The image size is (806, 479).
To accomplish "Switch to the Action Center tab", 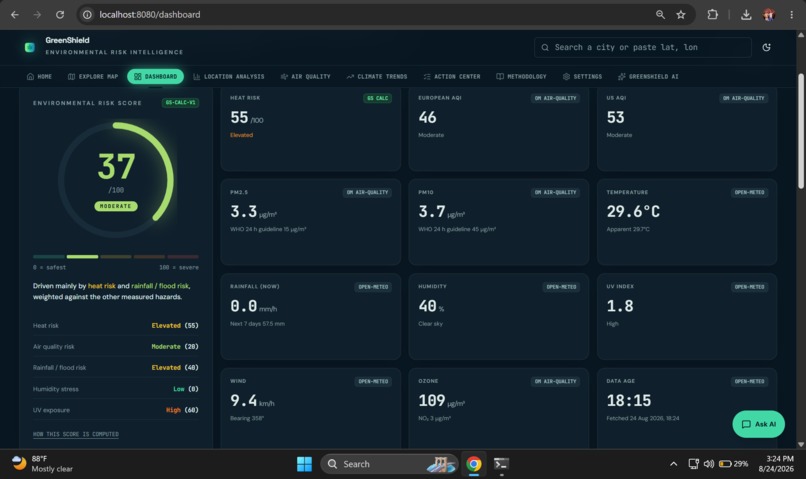I will coord(452,77).
